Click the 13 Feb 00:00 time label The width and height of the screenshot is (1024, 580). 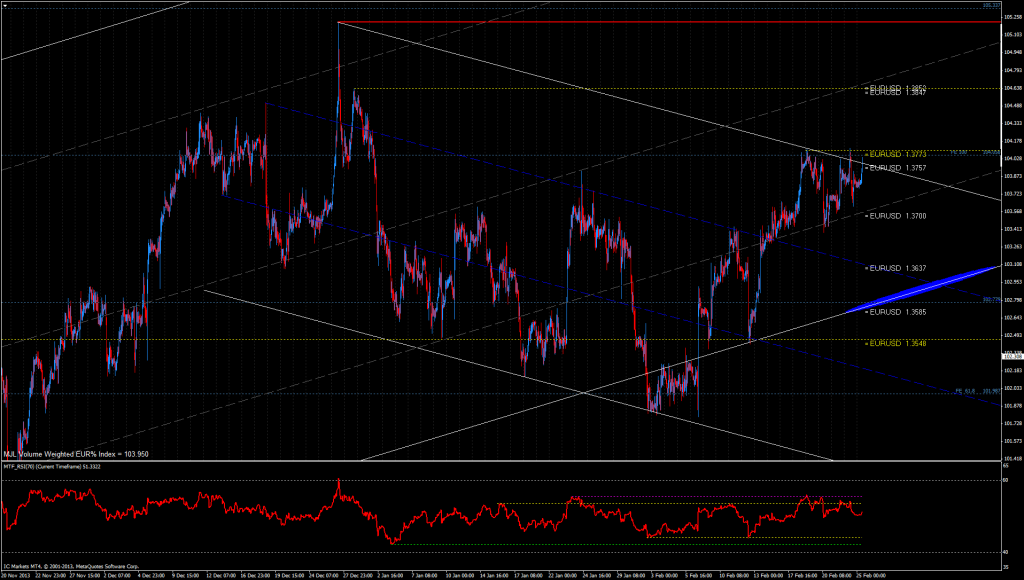(767, 575)
